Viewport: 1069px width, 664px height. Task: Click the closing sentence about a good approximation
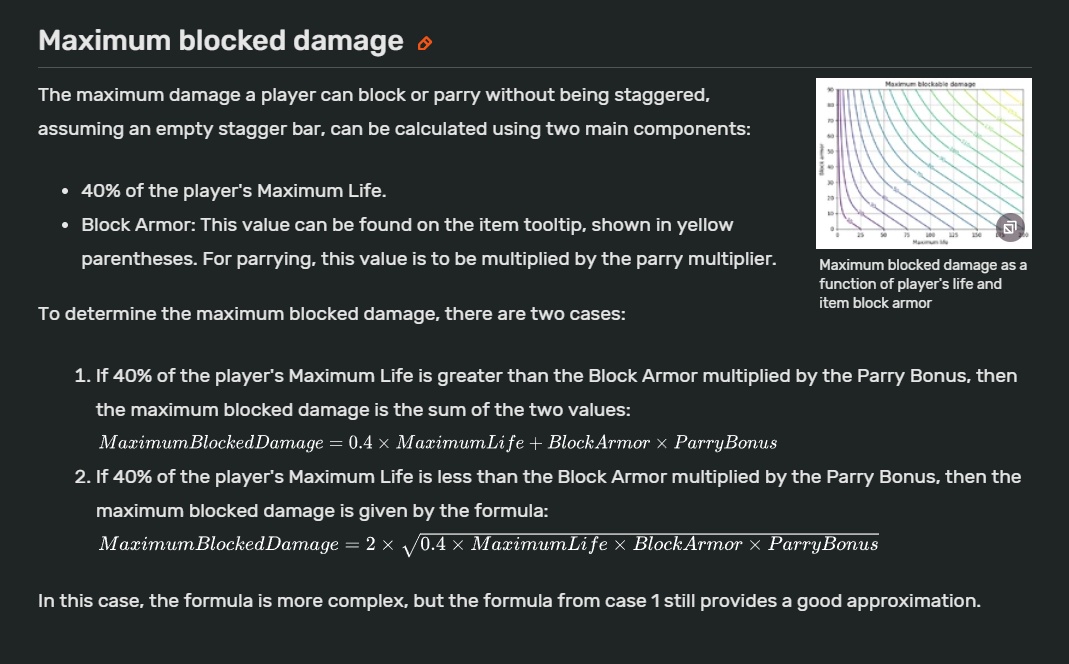509,601
